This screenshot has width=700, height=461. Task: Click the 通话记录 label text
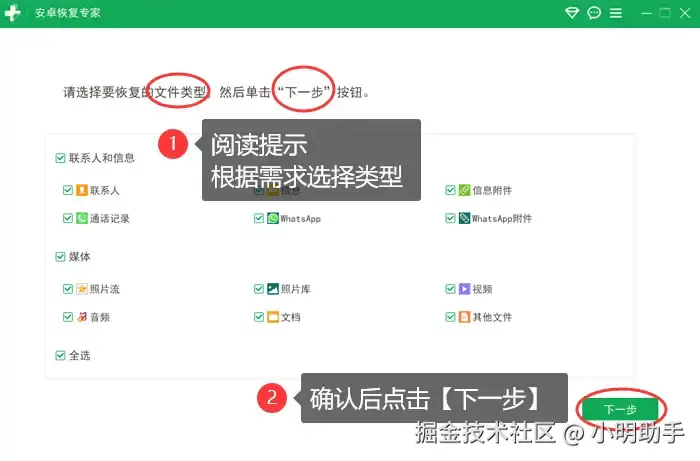(110, 218)
